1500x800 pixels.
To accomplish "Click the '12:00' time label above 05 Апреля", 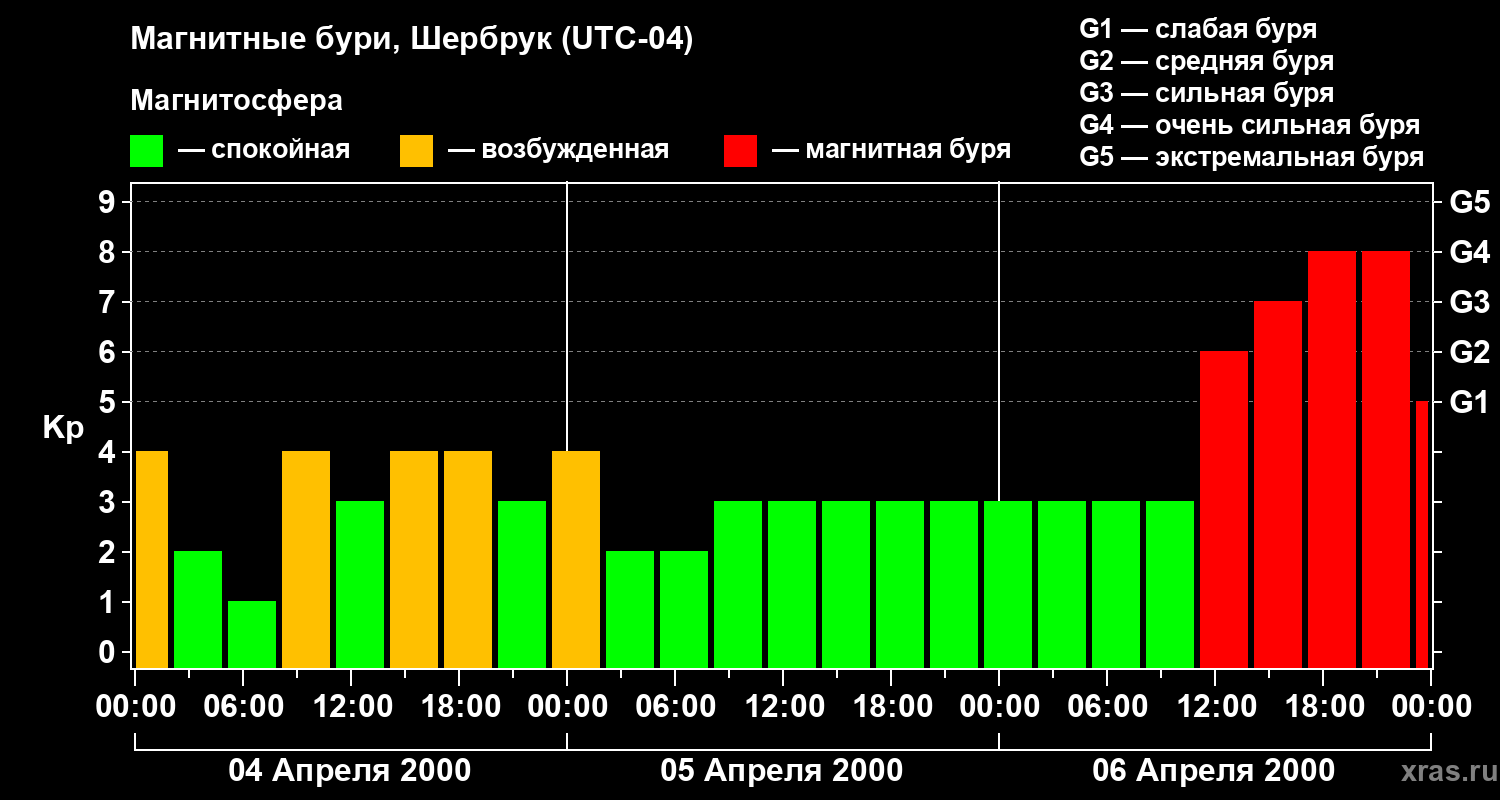I will point(784,707).
